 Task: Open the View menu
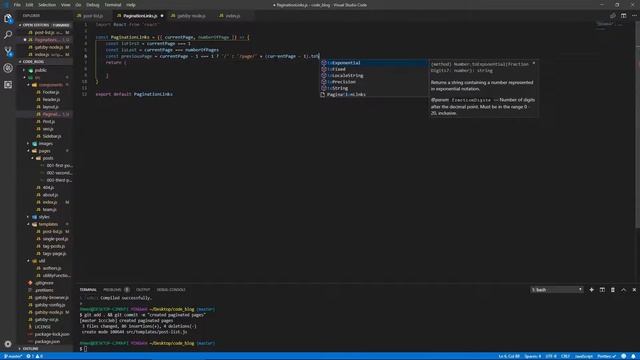[x=65, y=5]
